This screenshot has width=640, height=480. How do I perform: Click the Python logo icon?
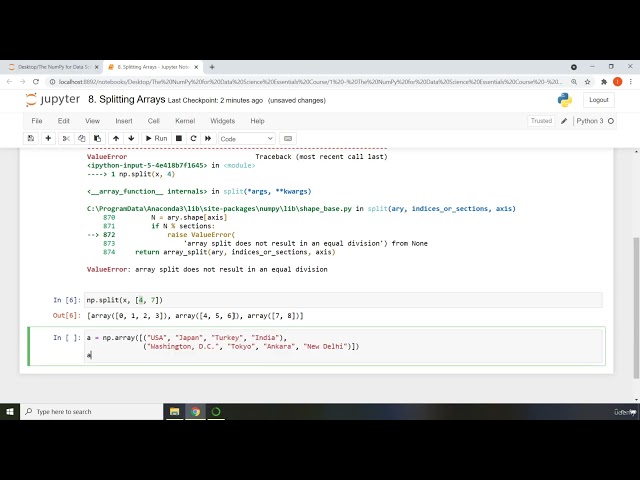[x=565, y=100]
